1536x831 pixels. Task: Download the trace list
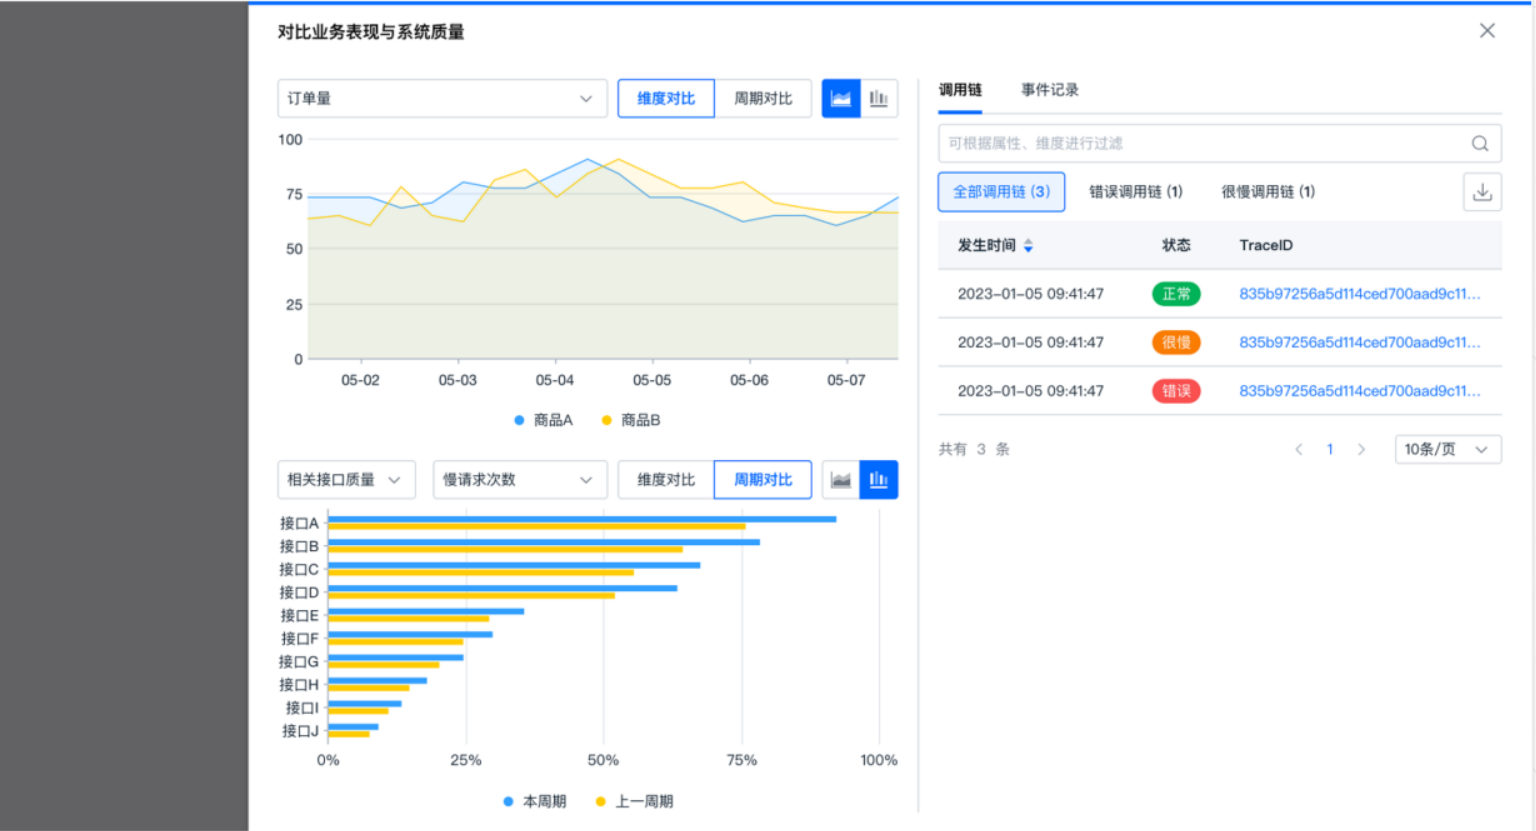click(1482, 192)
